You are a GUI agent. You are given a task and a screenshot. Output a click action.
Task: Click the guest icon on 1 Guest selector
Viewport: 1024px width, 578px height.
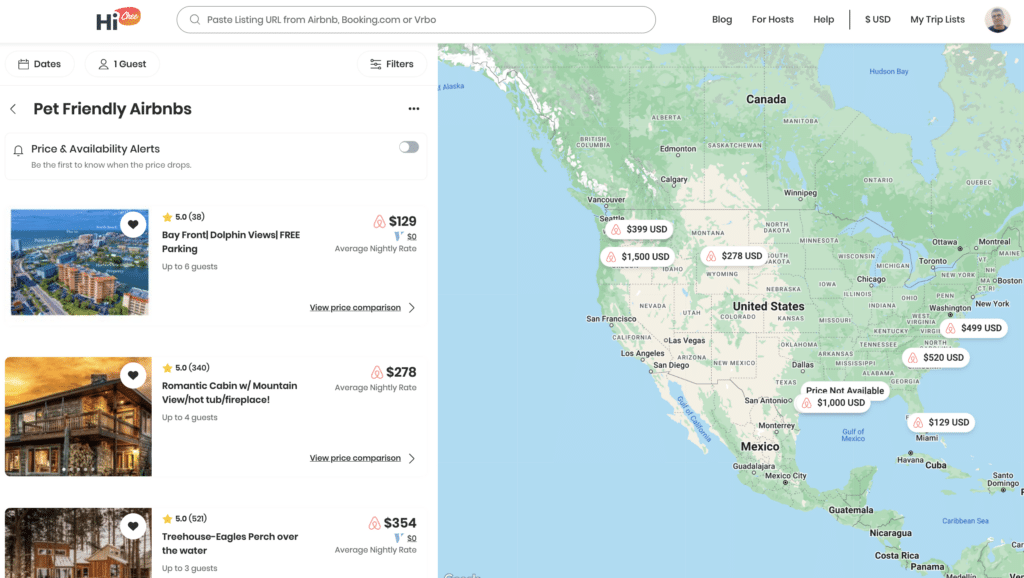[x=103, y=63]
